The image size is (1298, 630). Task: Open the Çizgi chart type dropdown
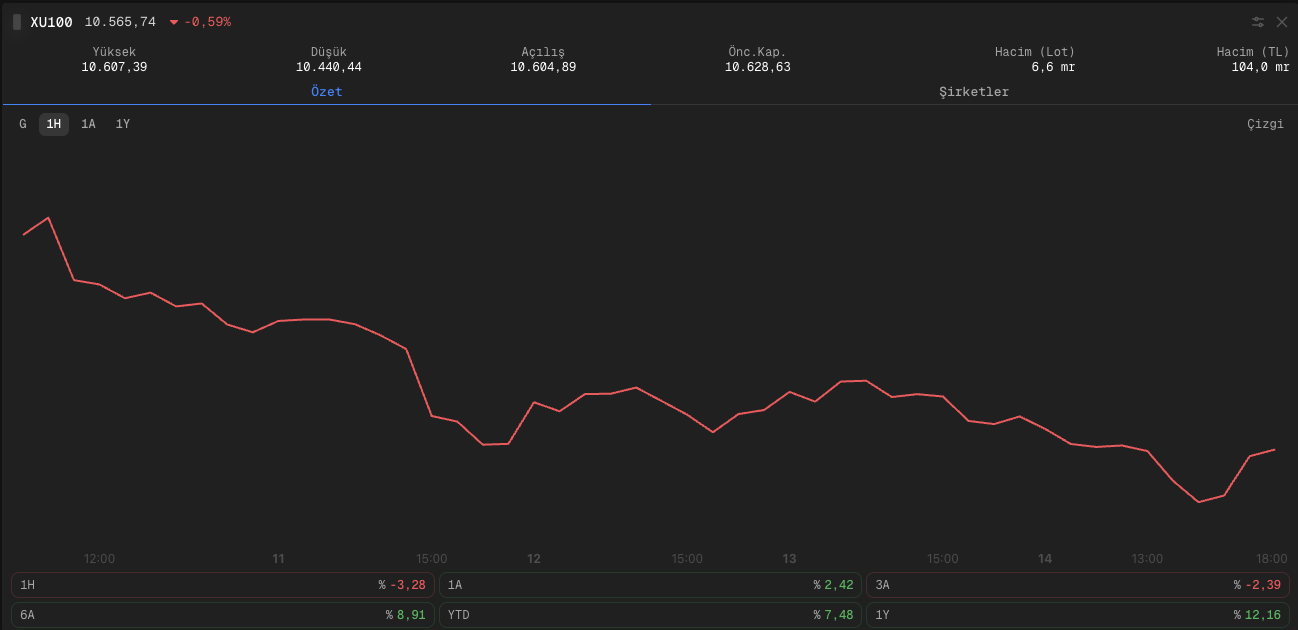pyautogui.click(x=1264, y=124)
